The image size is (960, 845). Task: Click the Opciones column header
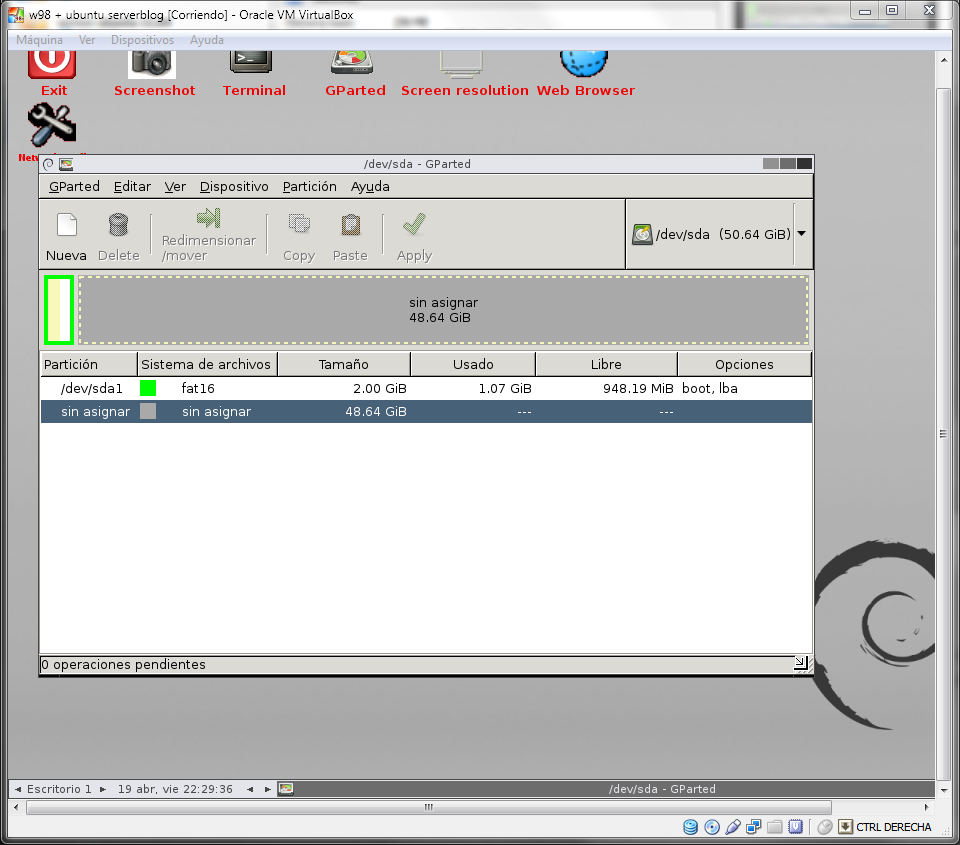pos(744,364)
